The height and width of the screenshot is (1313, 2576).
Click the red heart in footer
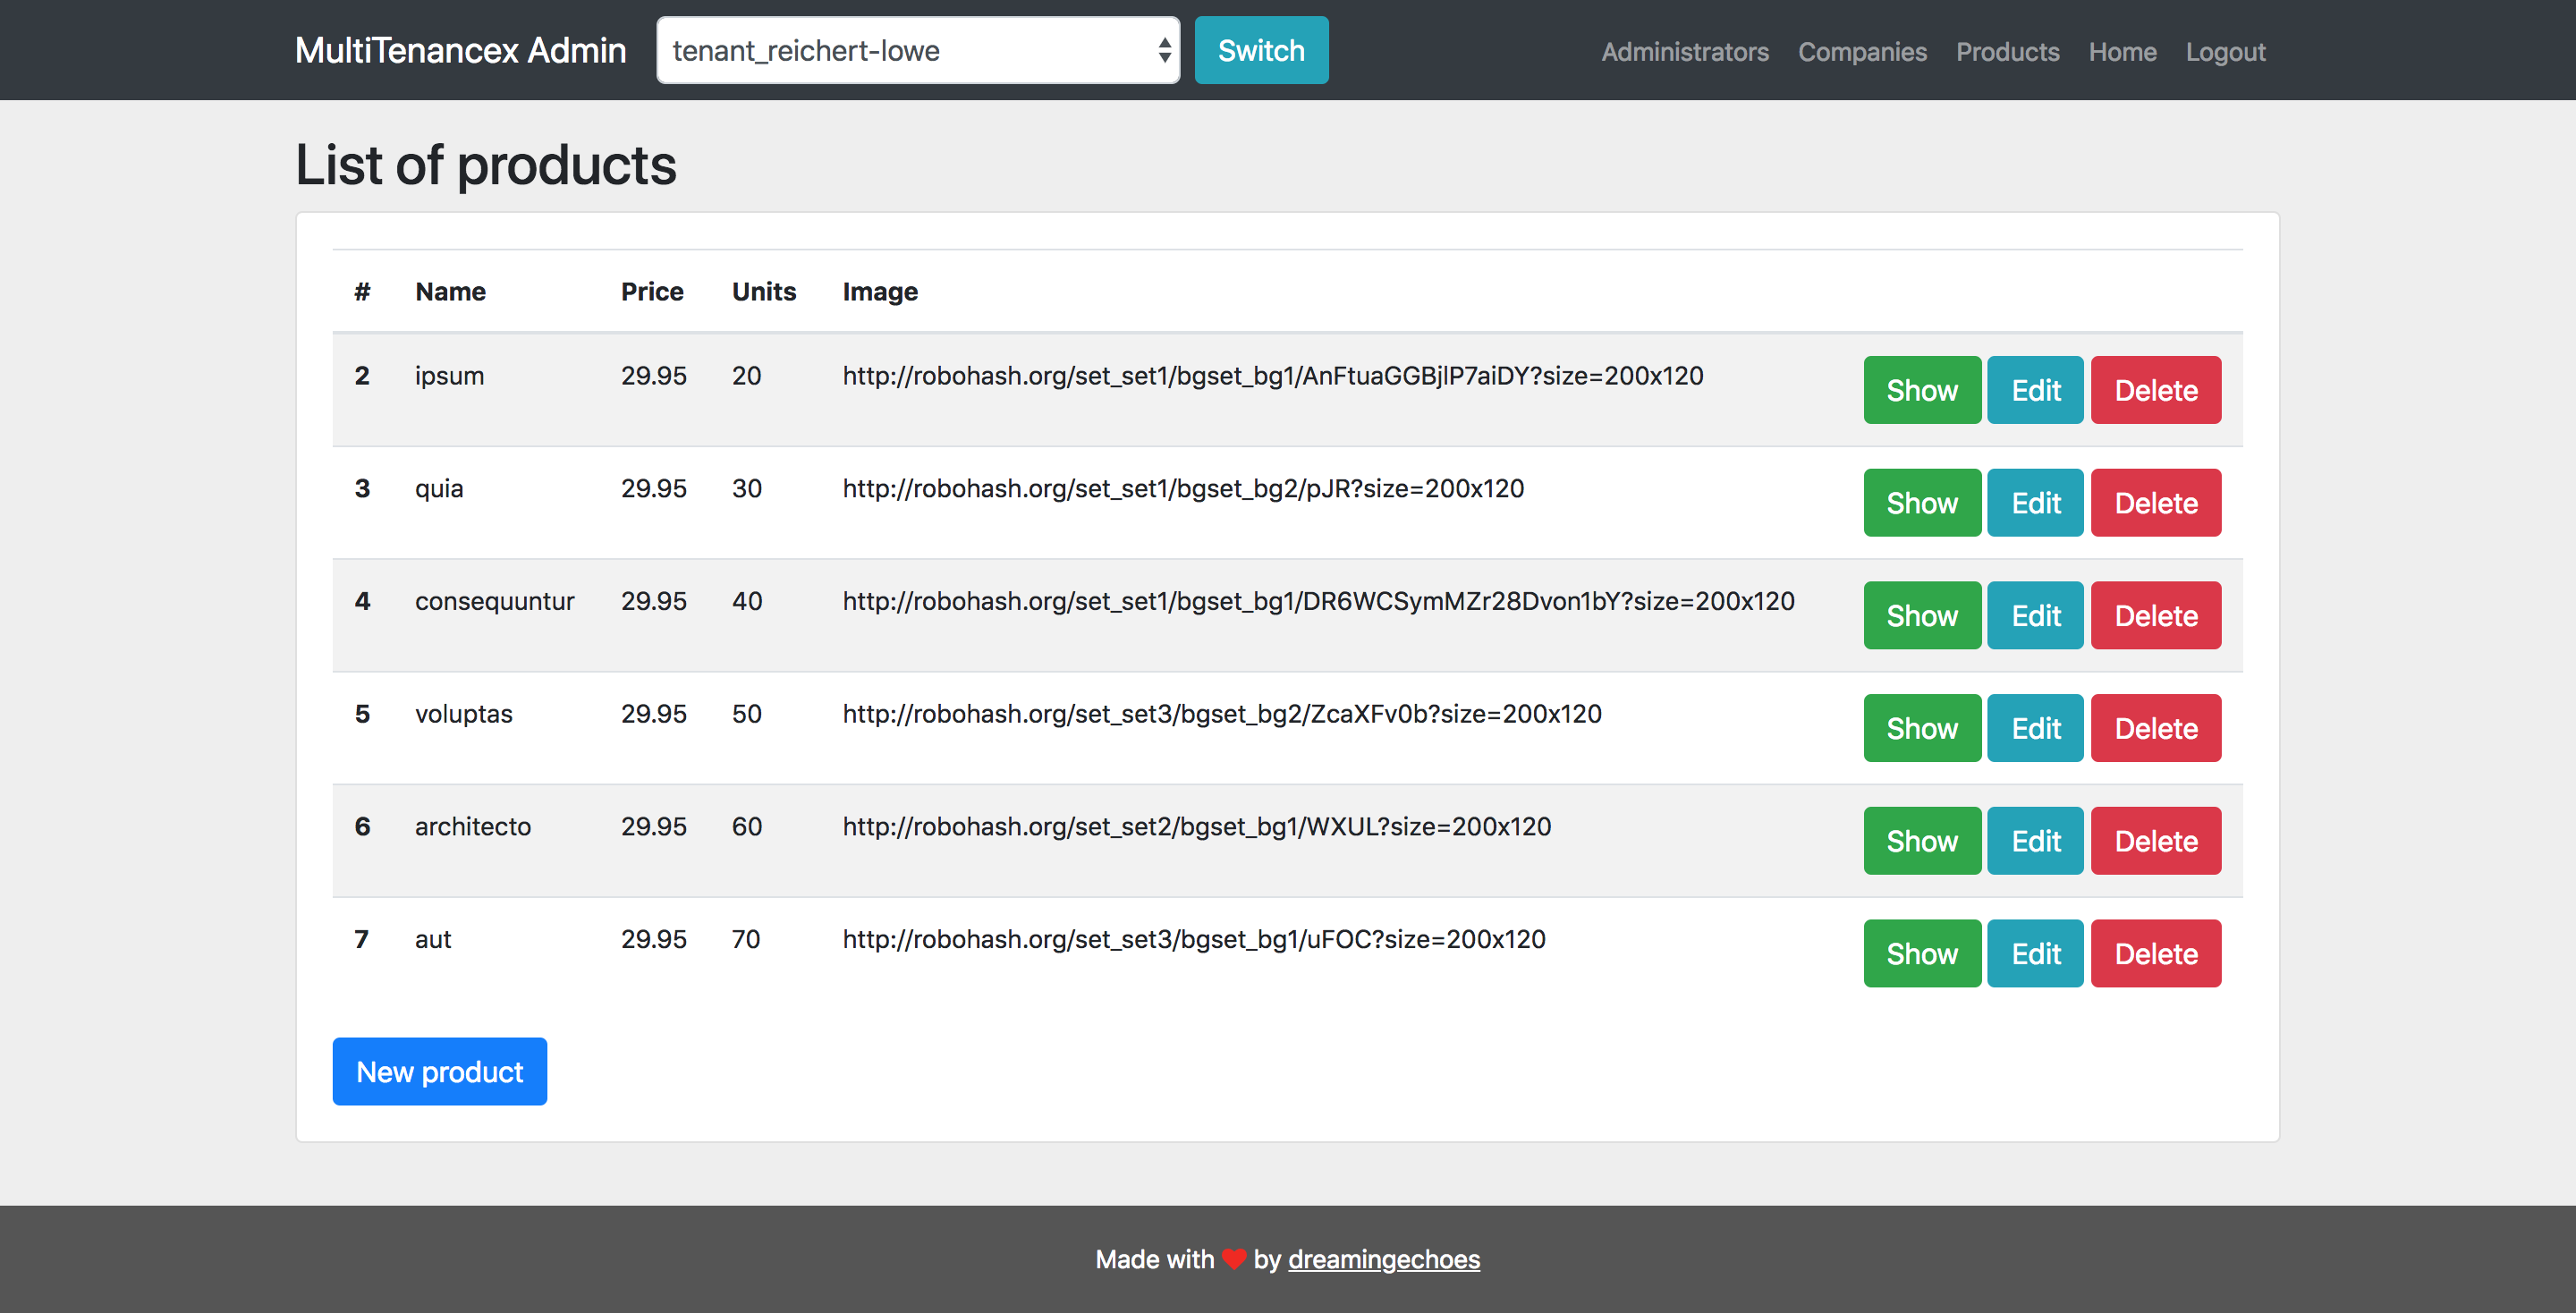pos(1233,1259)
